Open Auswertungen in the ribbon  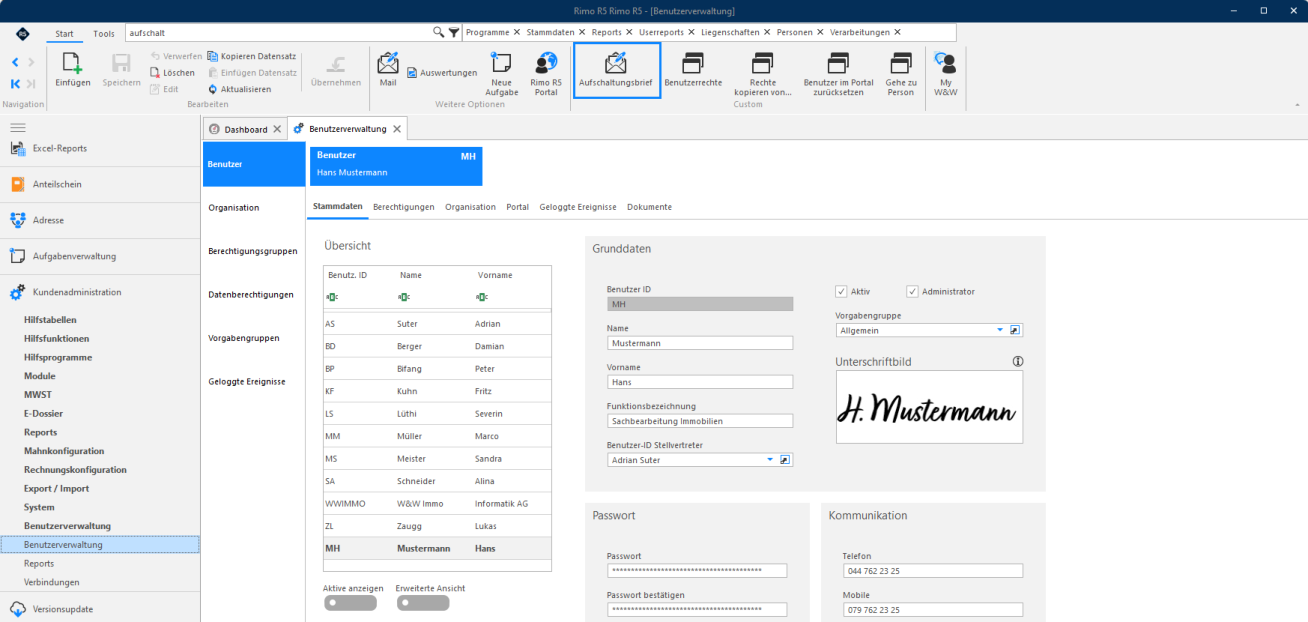[x=441, y=72]
